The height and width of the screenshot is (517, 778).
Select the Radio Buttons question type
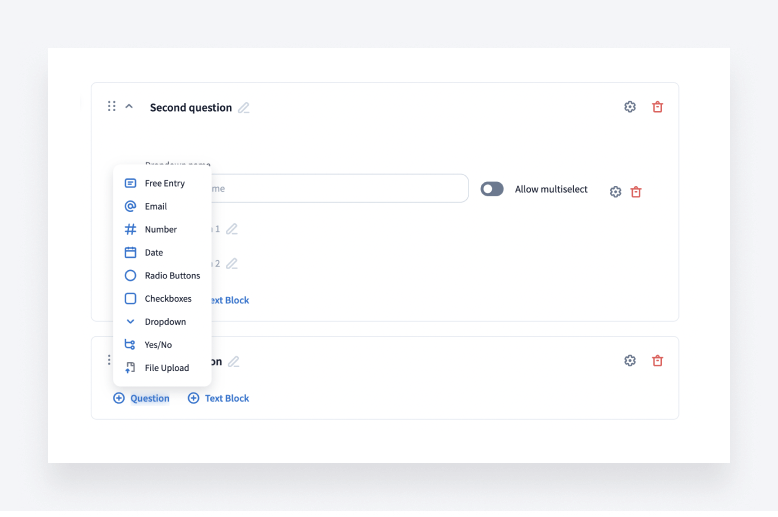click(x=171, y=276)
